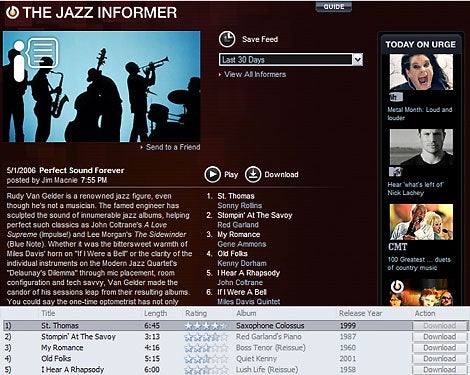The image size is (470, 375).
Task: Click the Last 30 Days dropdown arrow
Action: (358, 60)
